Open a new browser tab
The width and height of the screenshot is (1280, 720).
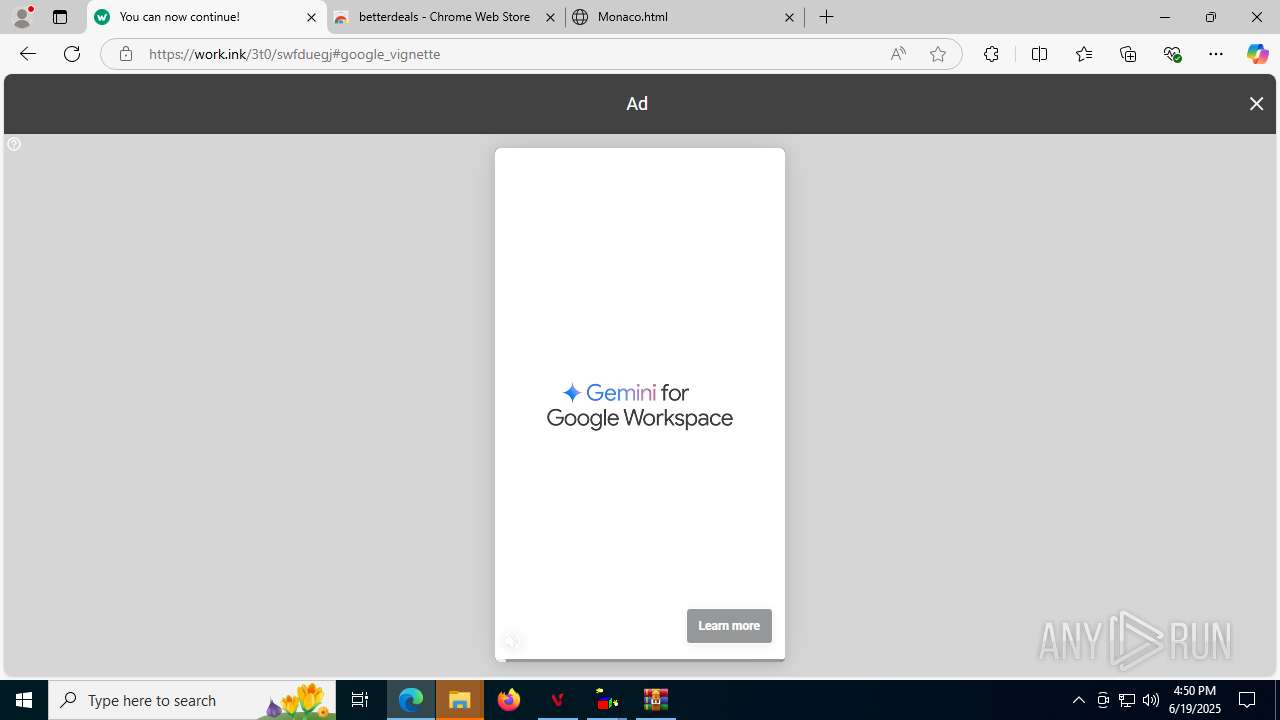click(826, 17)
